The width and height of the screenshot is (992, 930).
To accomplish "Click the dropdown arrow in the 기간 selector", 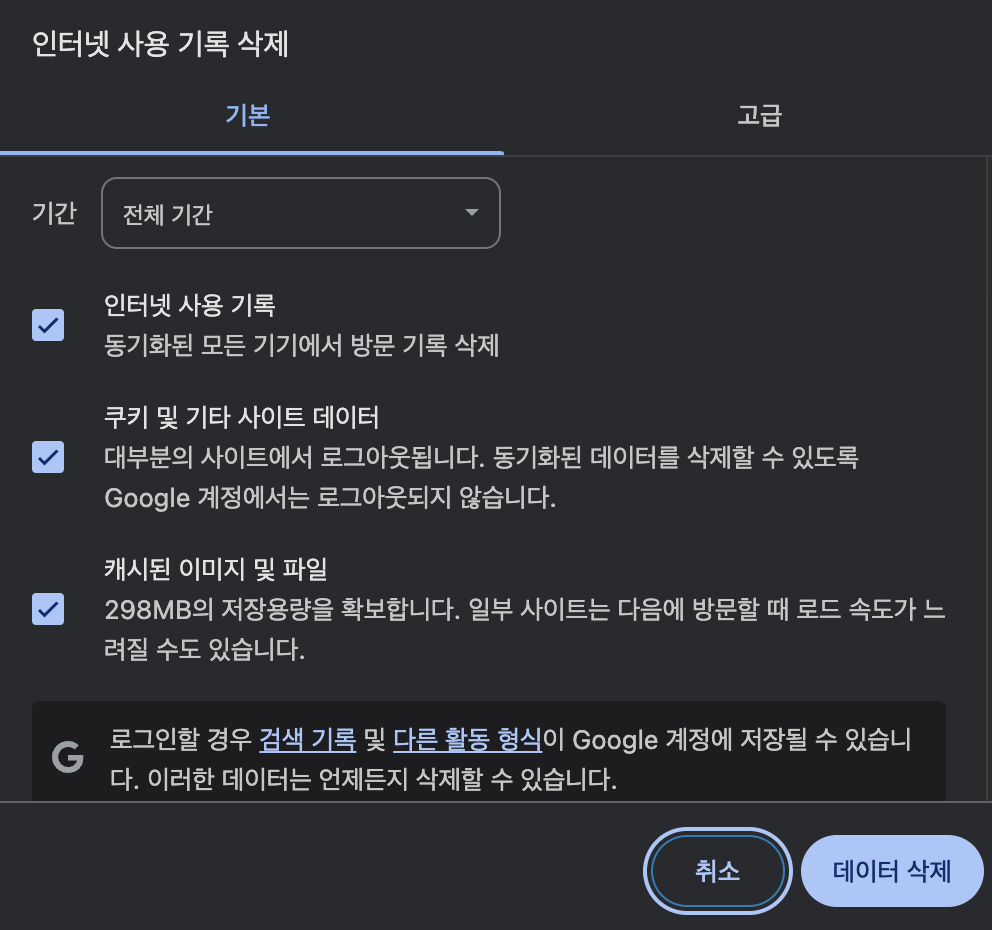I will click(x=471, y=213).
